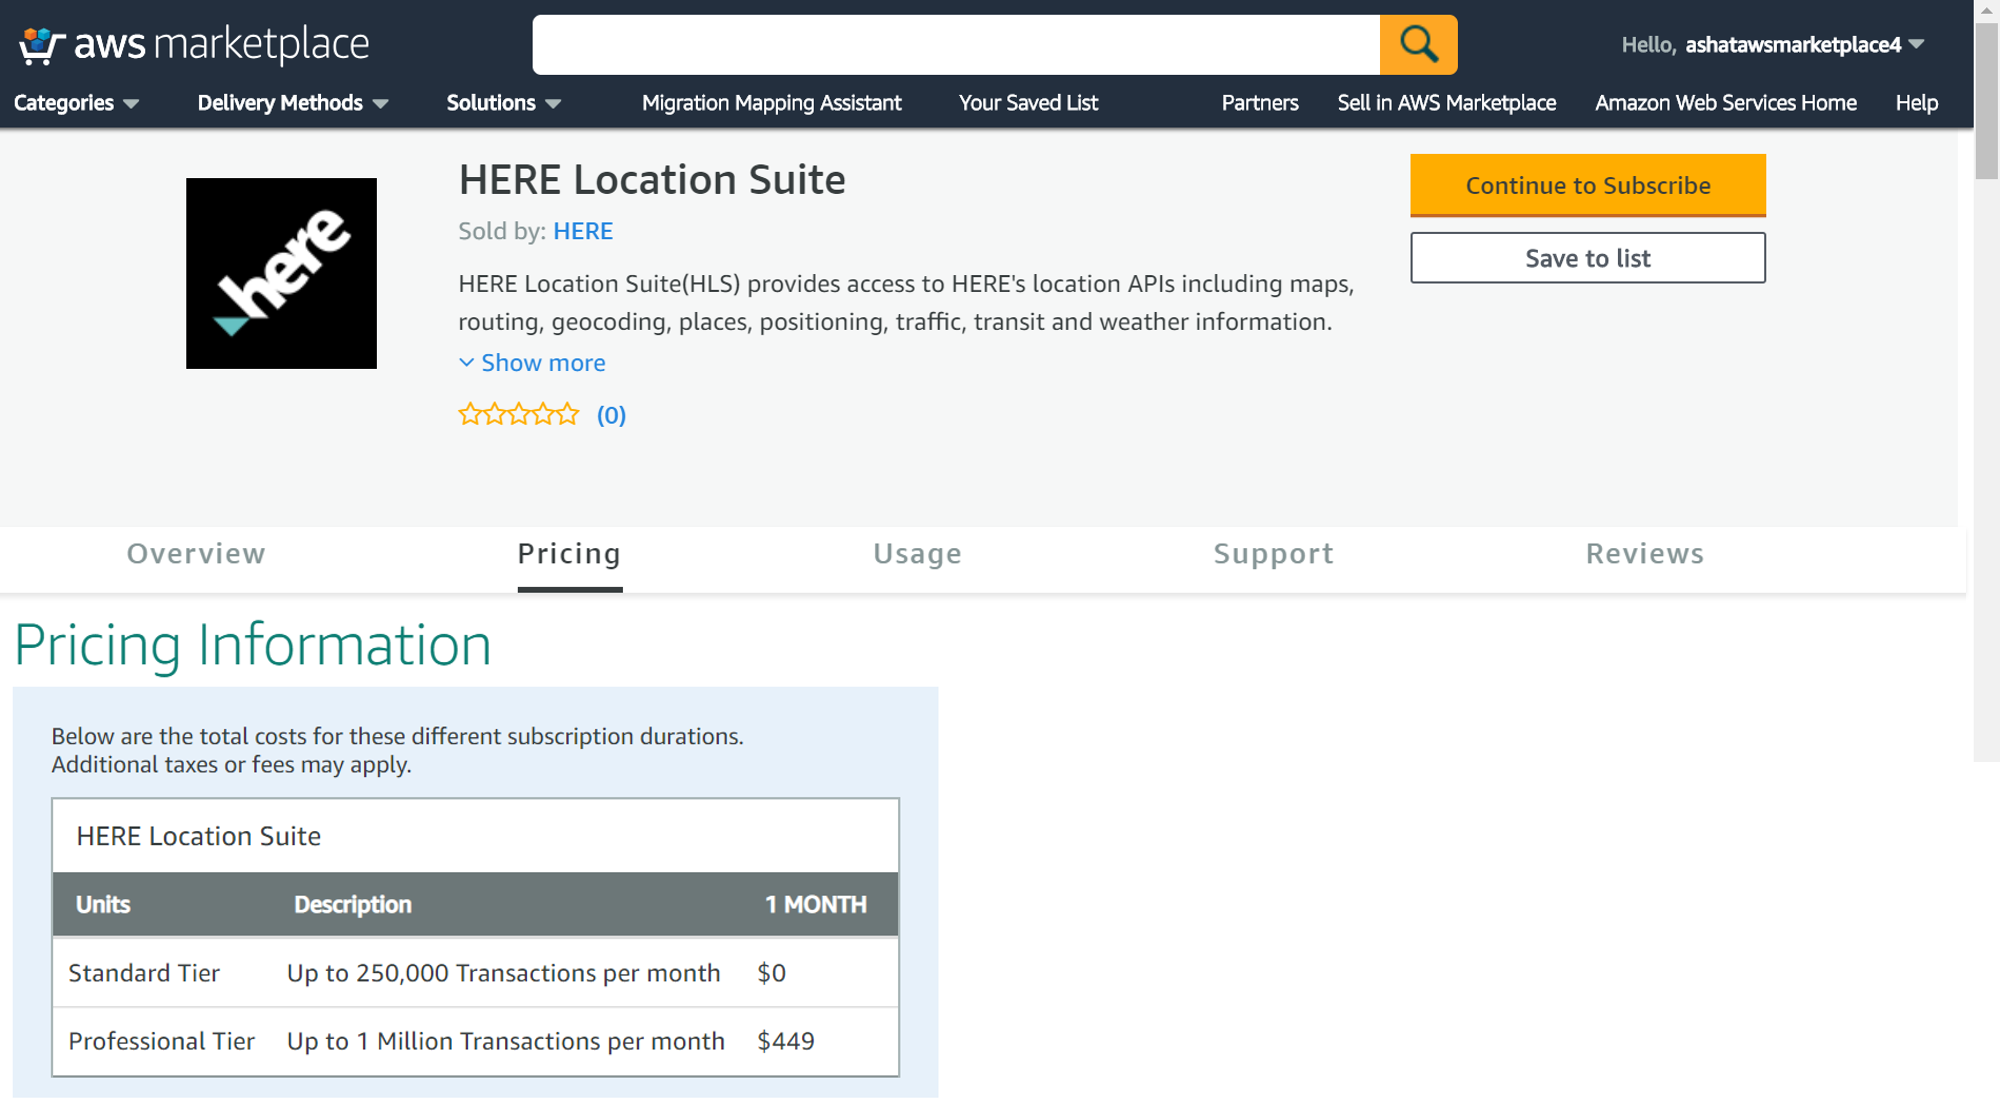Click the scrollbar up arrow
This screenshot has height=1120, width=2000.
click(1987, 10)
